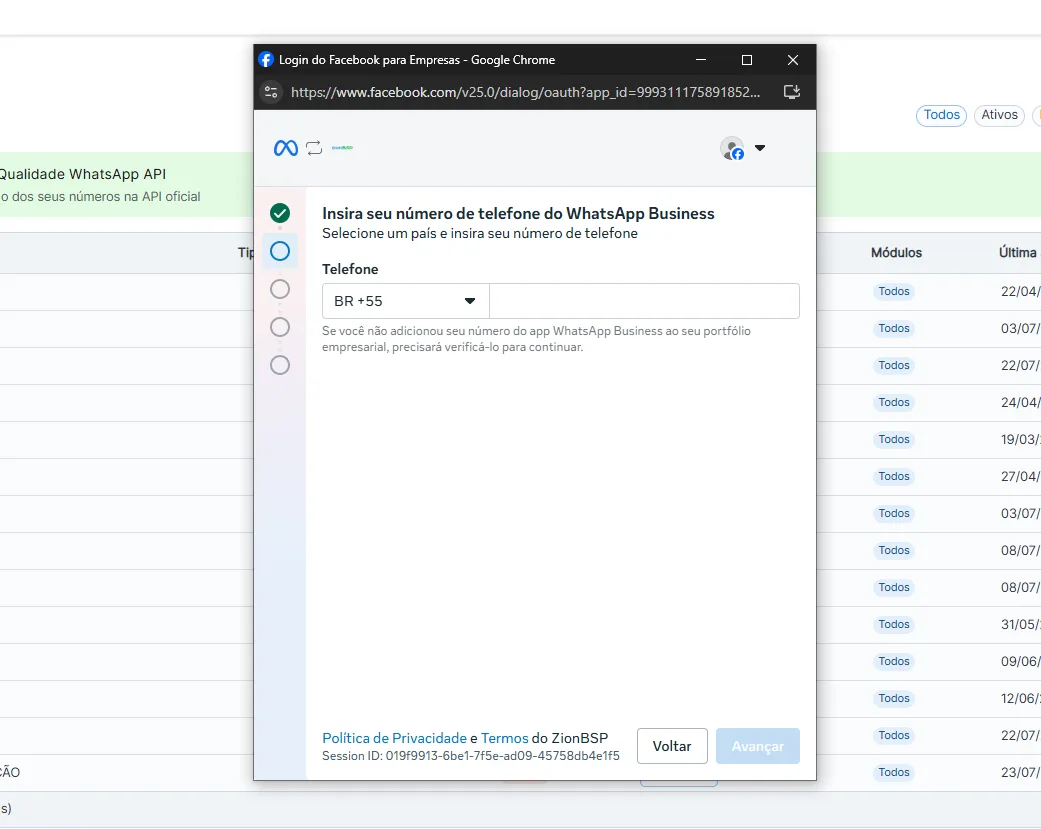This screenshot has height=829, width=1041.
Task: Click the Facebook profile avatar icon
Action: click(x=732, y=148)
